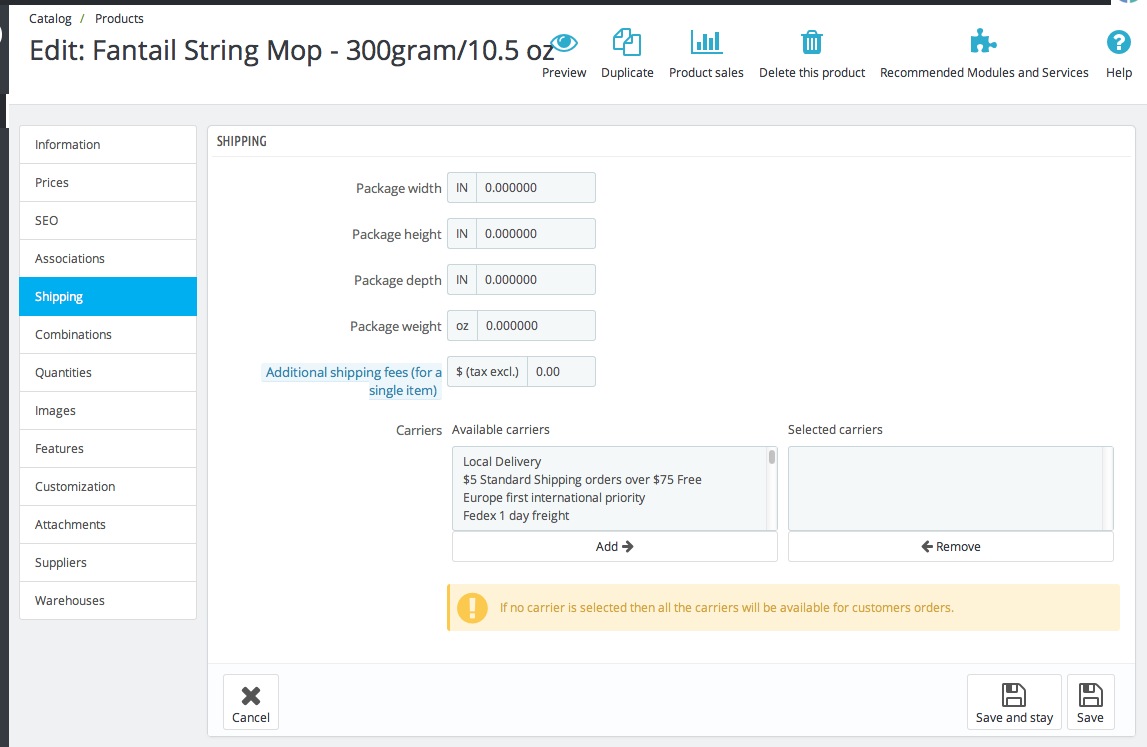1147x747 pixels.
Task: Switch to the Prices tab
Action: (x=108, y=183)
